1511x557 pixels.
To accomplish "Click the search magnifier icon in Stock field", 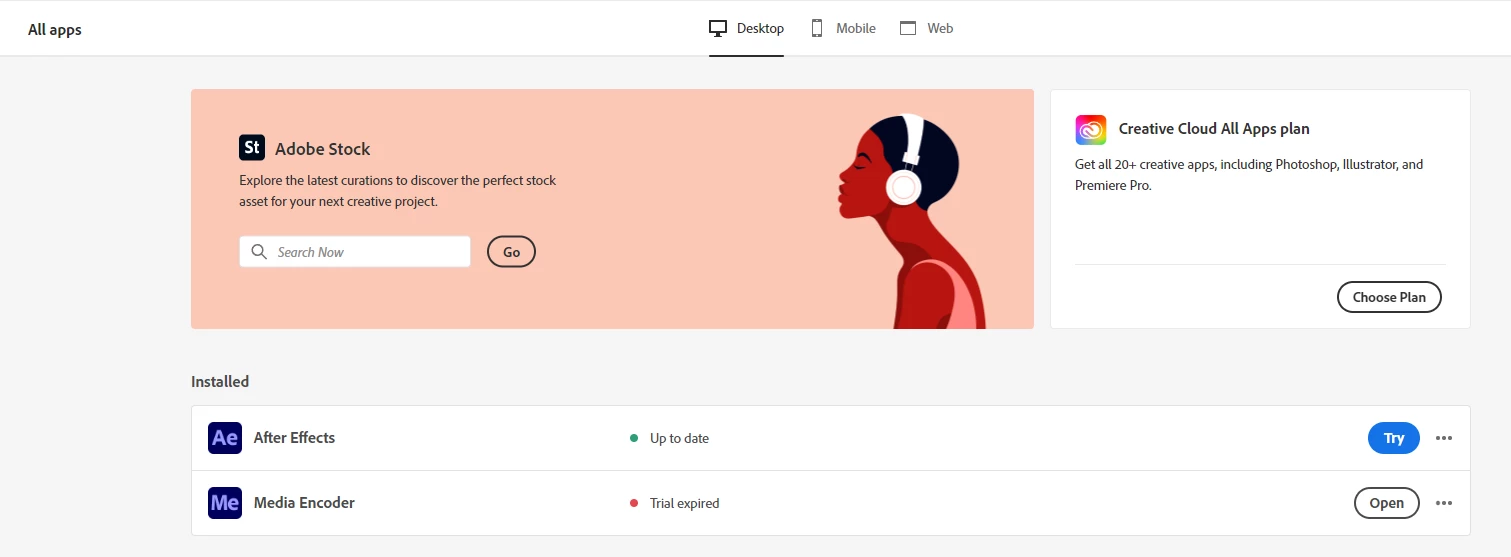I will coord(259,252).
